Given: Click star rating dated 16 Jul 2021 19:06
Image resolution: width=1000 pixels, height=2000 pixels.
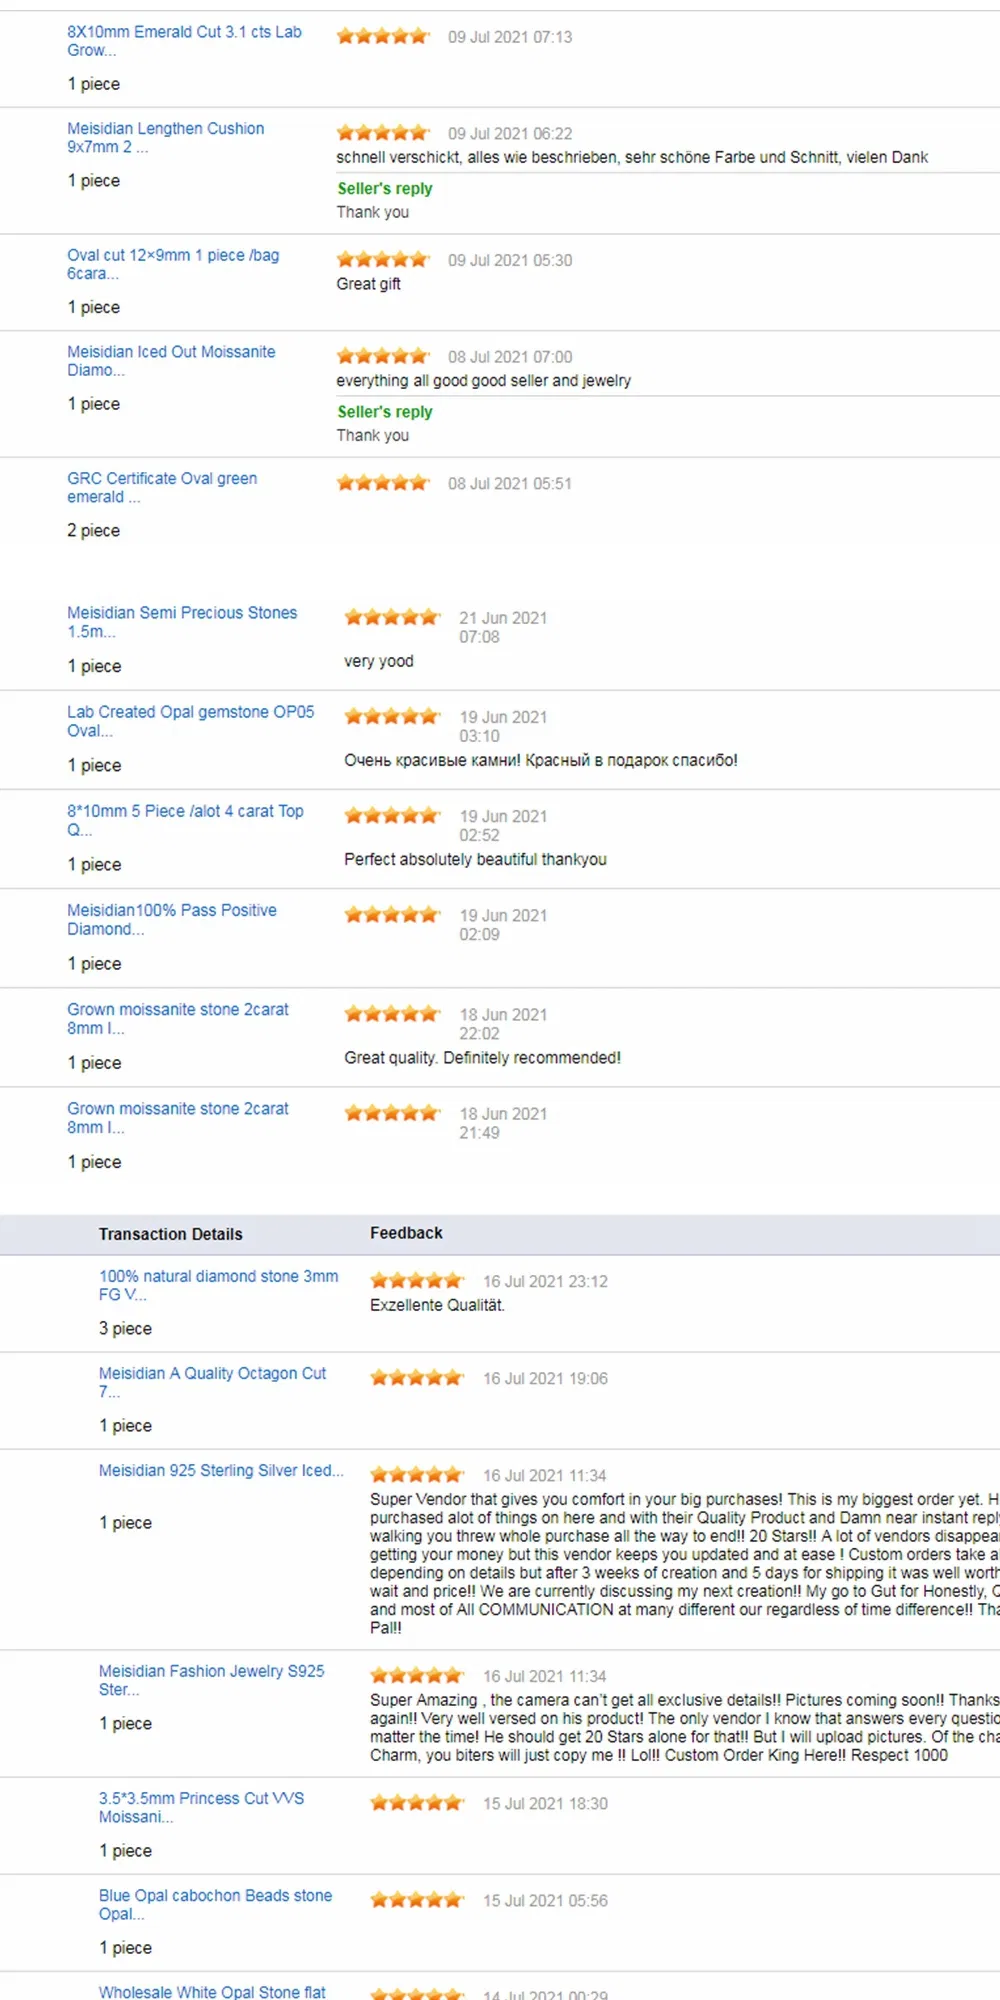Looking at the screenshot, I should tap(417, 1378).
